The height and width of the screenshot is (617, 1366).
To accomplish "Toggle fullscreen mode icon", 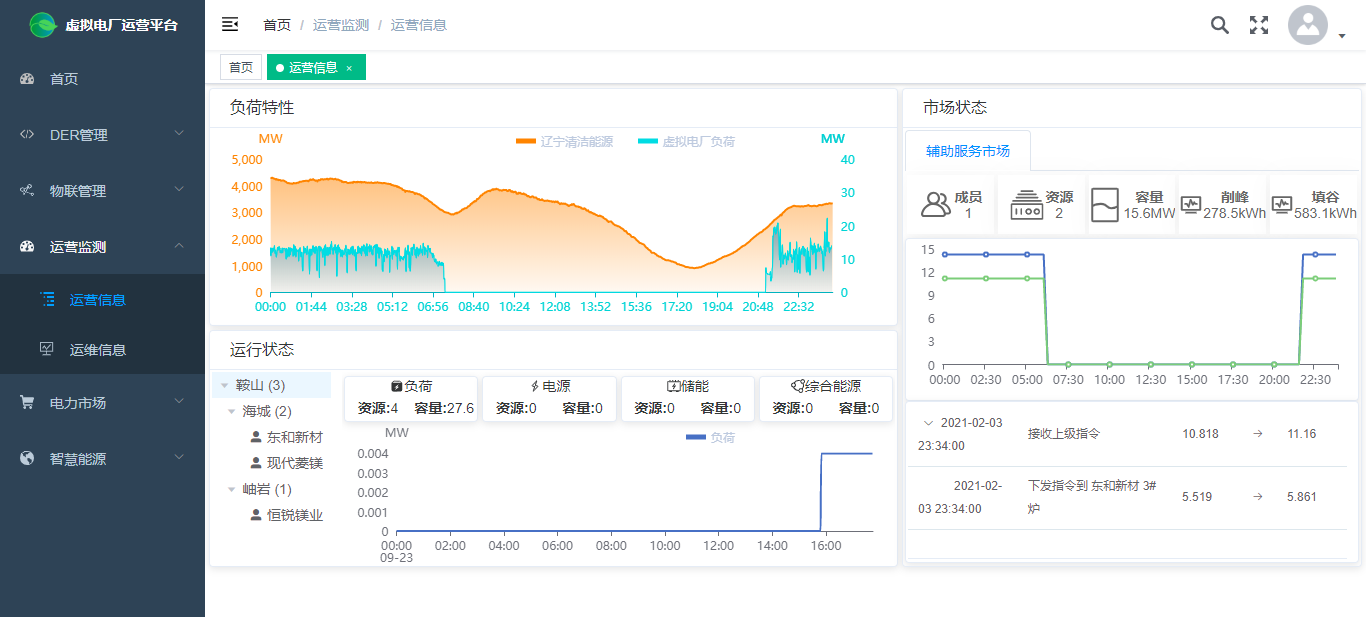I will 1259,25.
